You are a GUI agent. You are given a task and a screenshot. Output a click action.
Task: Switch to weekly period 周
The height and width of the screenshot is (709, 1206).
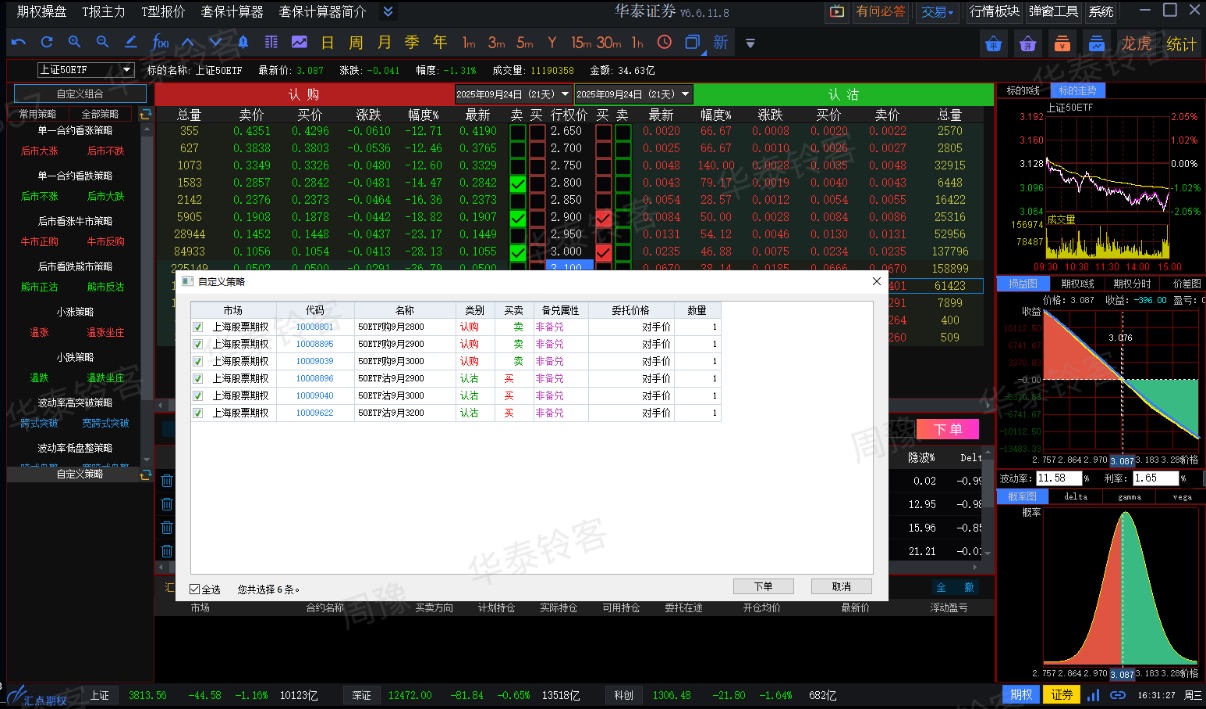(356, 43)
